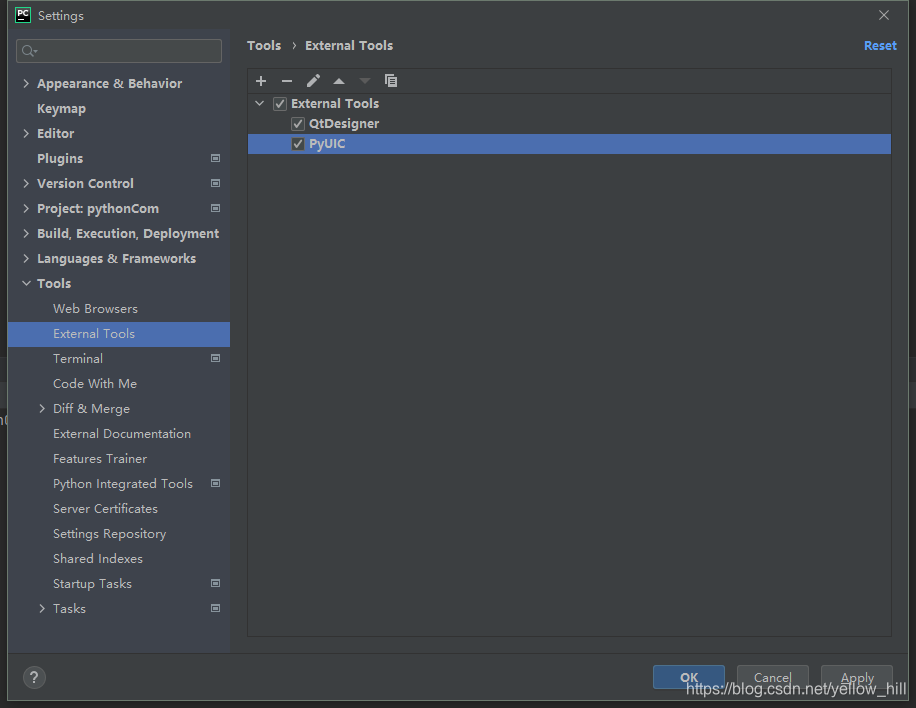Open Shared Indexes settings

coord(98,559)
